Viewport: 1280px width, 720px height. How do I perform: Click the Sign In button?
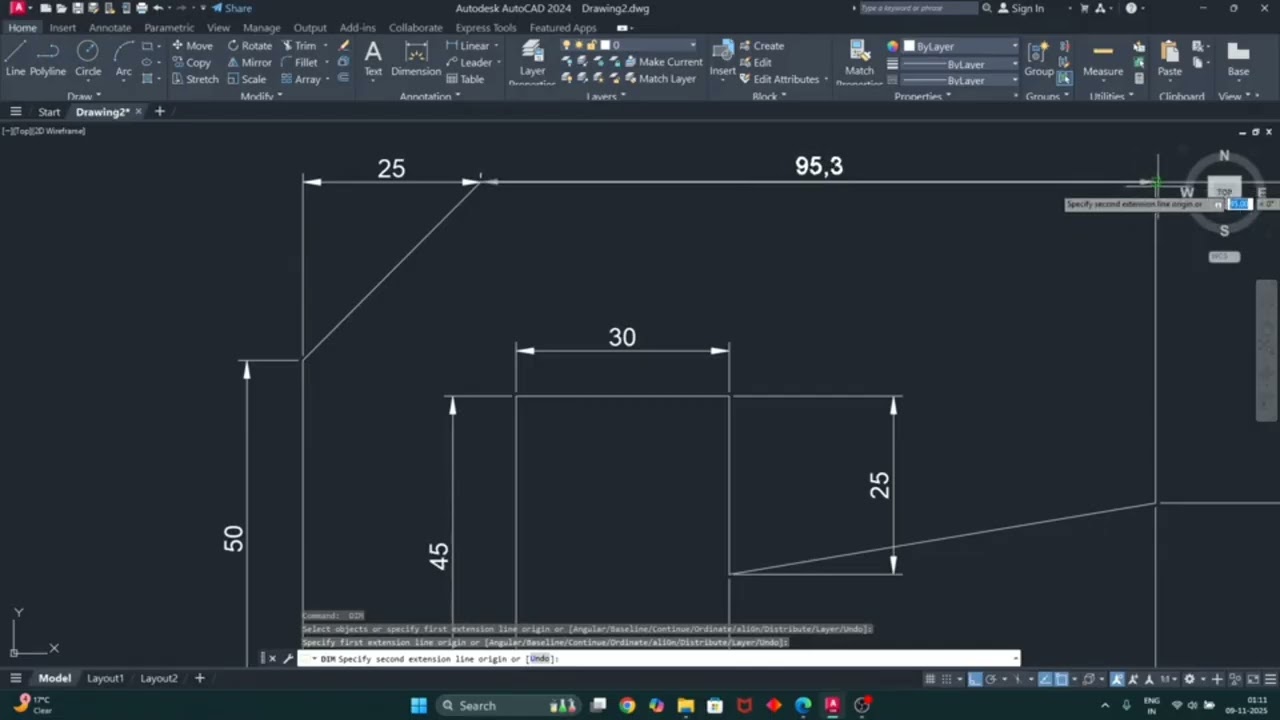tap(1021, 8)
